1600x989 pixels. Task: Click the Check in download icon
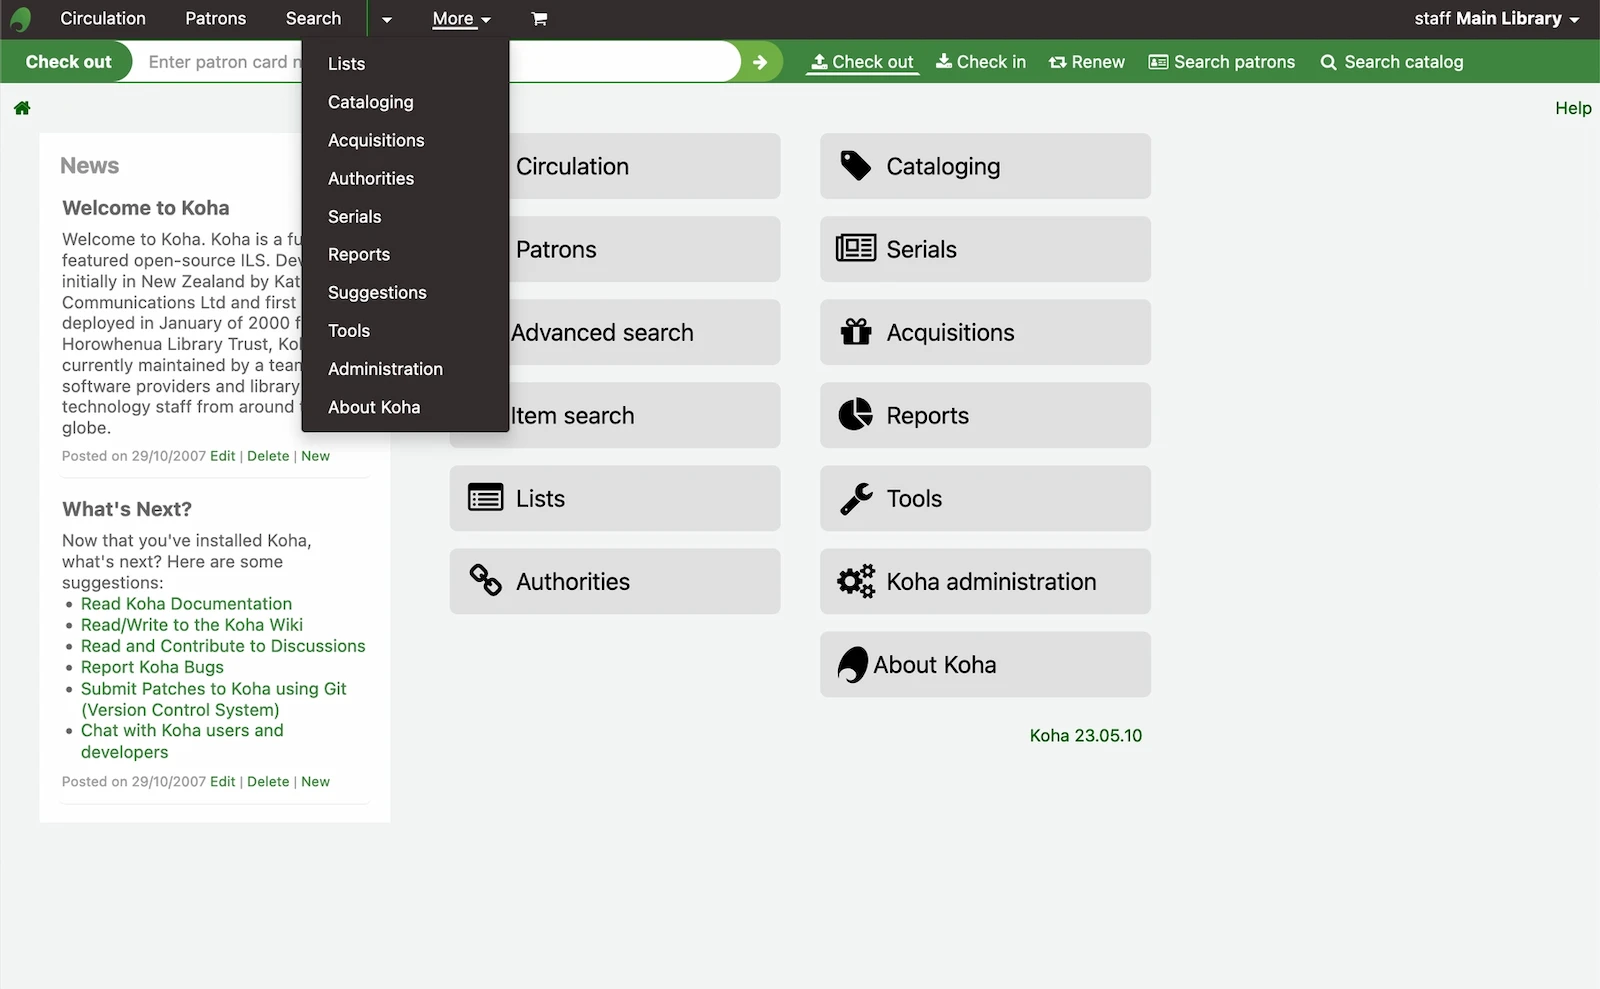[943, 62]
